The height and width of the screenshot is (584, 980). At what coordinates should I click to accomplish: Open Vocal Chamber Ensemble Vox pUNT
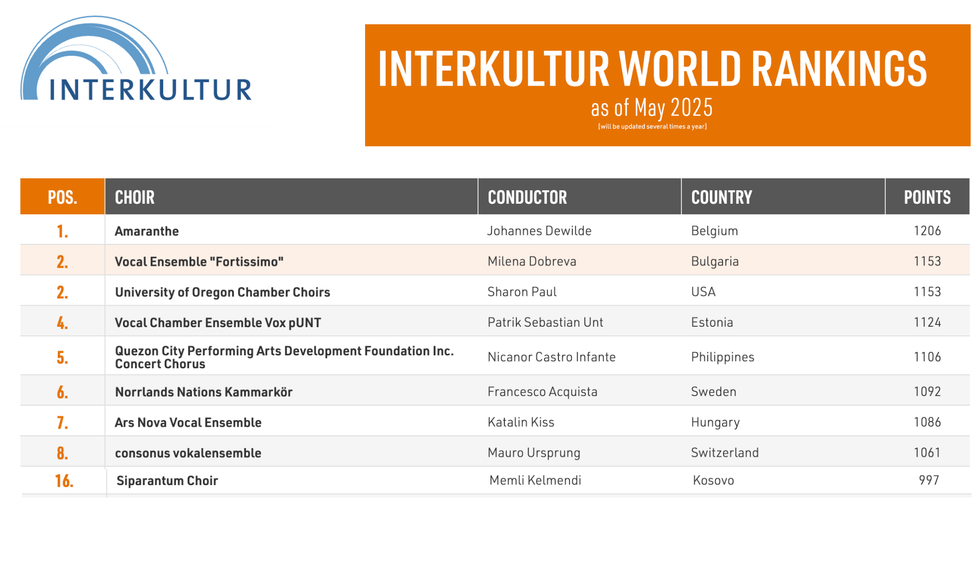pyautogui.click(x=216, y=323)
